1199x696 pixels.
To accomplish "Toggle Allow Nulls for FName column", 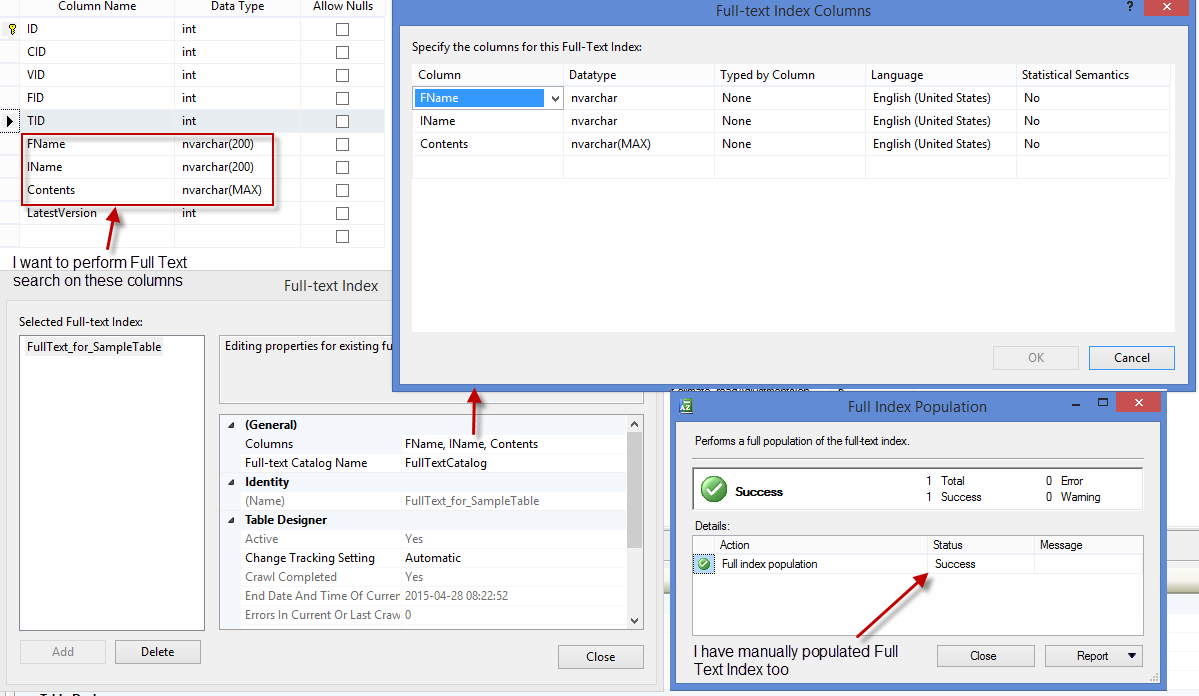I will 343,144.
